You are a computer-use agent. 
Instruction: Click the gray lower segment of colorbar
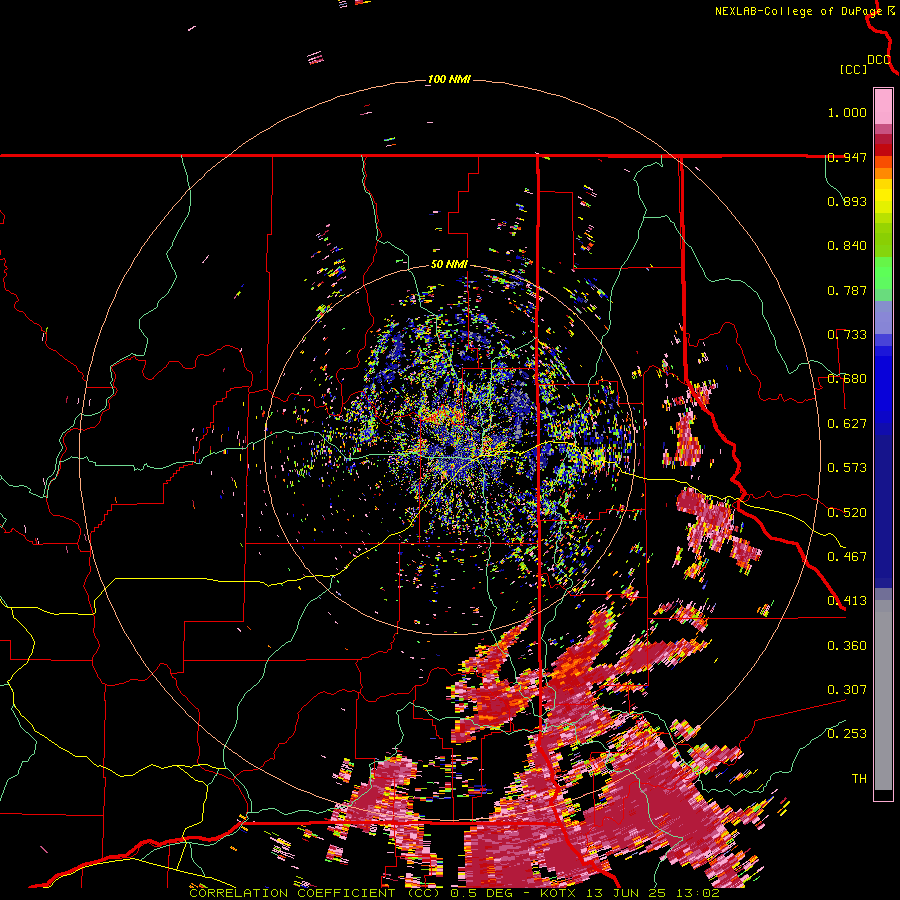[883, 695]
